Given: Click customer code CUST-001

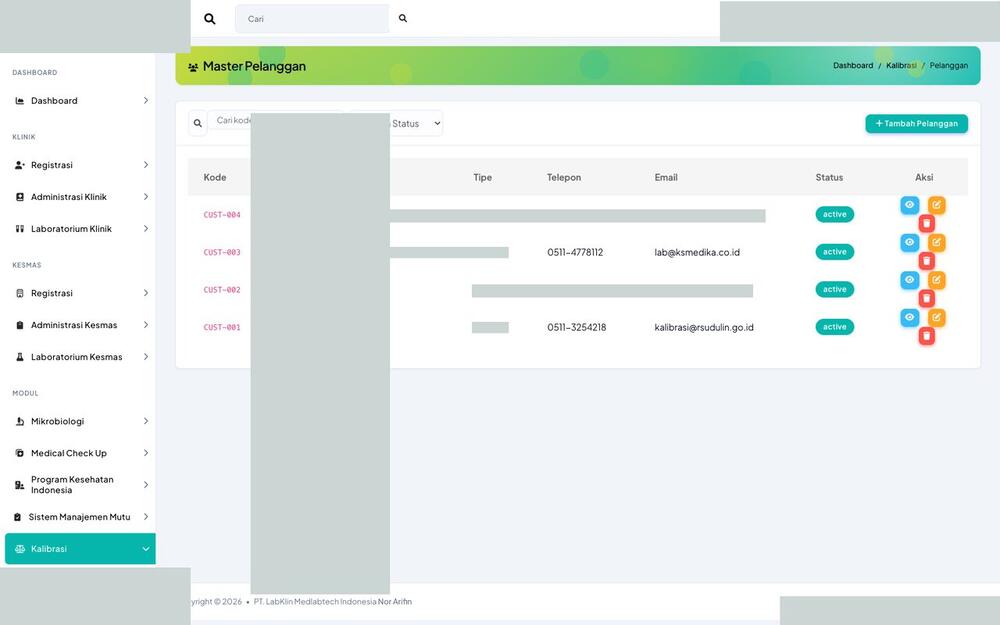Looking at the screenshot, I should coord(222,327).
